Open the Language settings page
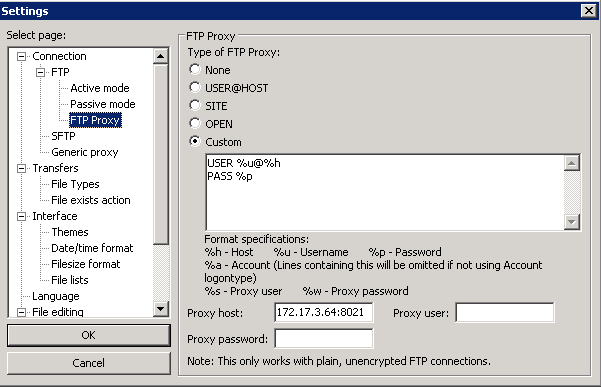The height and width of the screenshot is (387, 601). point(56,296)
